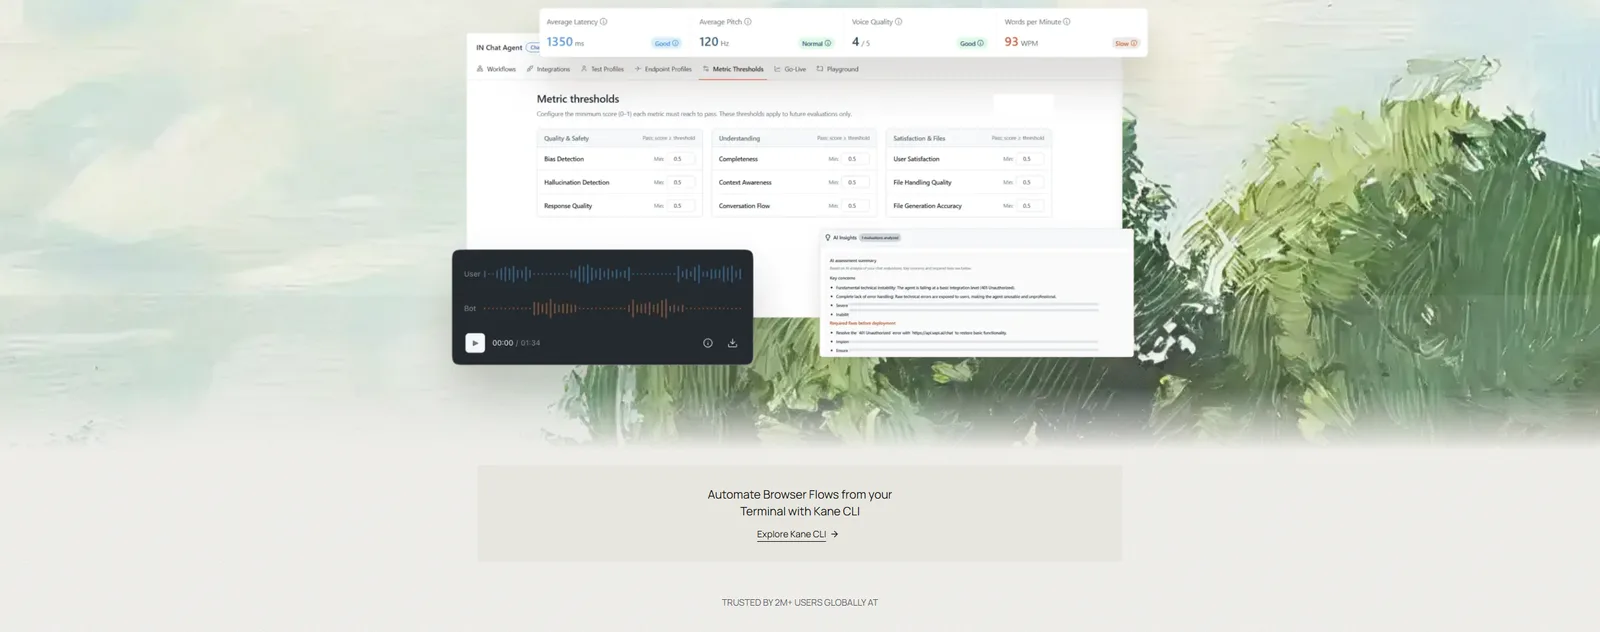Click the Test Profiles tab icon
The image size is (1600, 632).
[x=584, y=69]
